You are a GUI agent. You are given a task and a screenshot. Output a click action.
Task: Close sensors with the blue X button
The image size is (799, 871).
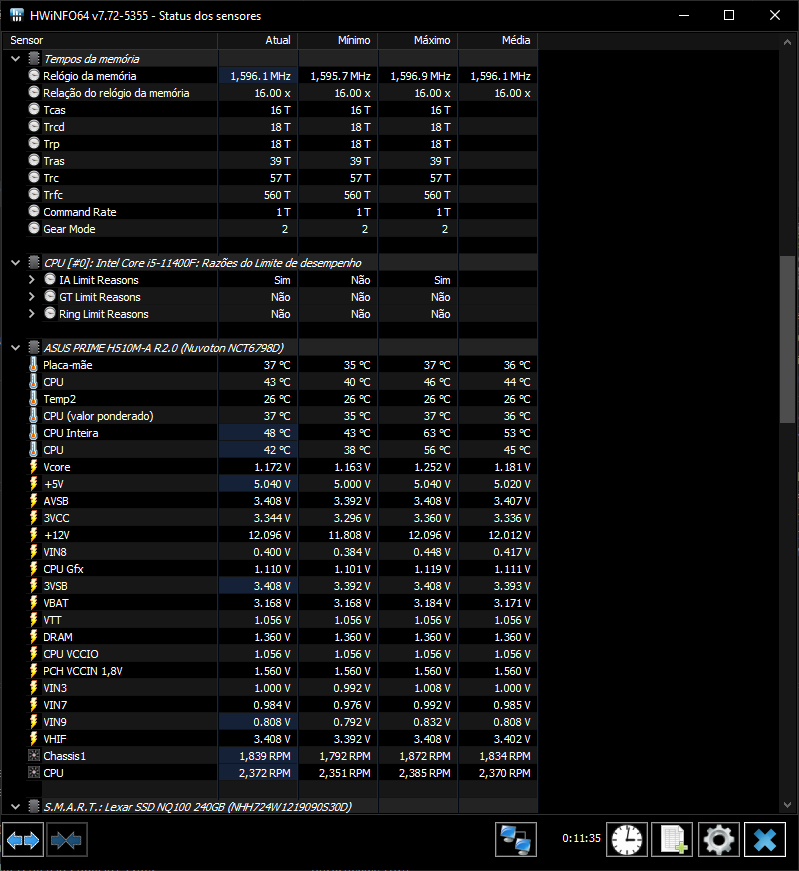click(x=765, y=839)
